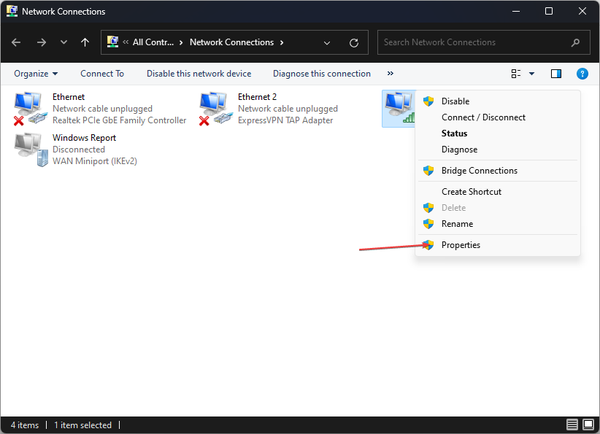Image resolution: width=600 pixels, height=434 pixels.
Task: Click the Ethernet 2 connection name
Action: tap(257, 97)
